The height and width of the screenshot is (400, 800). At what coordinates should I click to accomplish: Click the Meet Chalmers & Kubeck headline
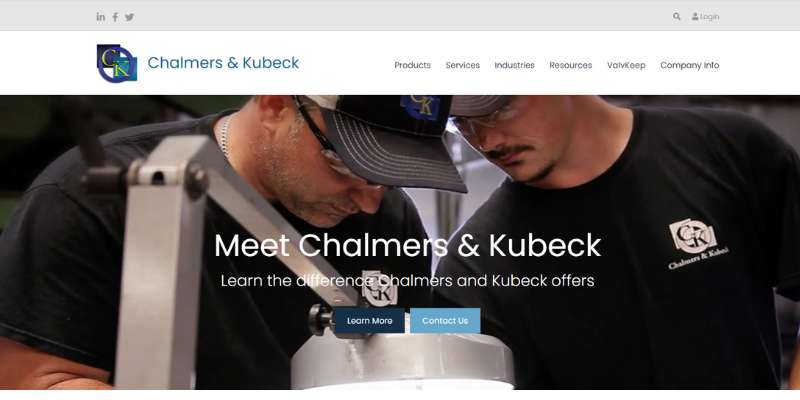point(408,245)
